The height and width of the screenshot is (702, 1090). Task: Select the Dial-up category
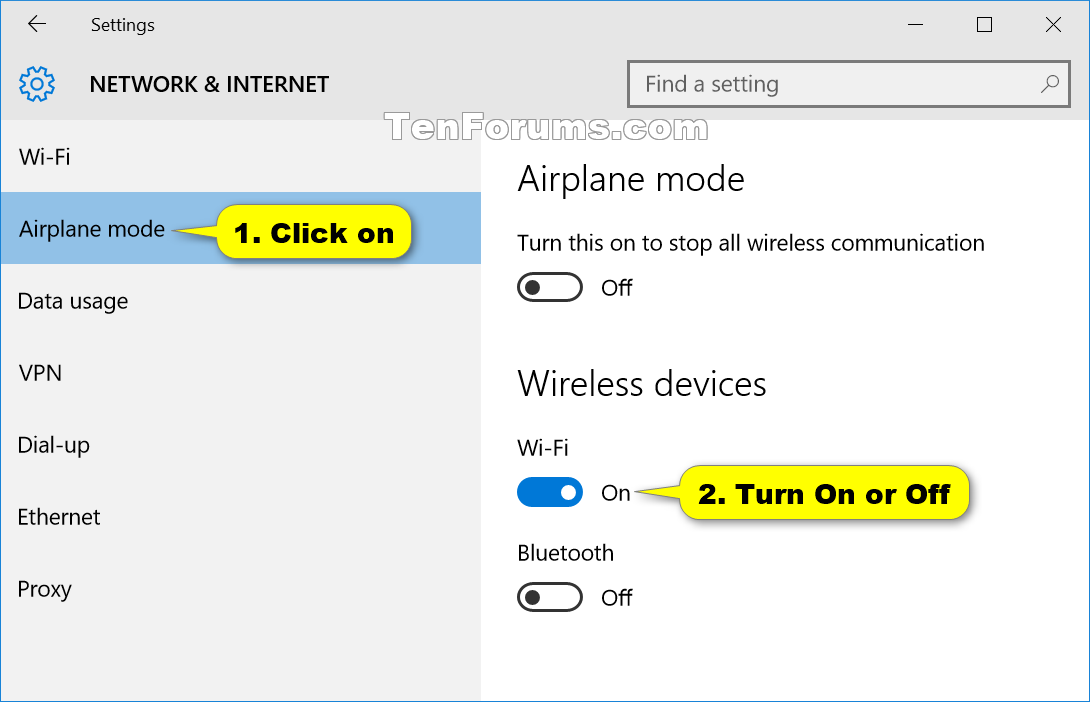(241, 445)
